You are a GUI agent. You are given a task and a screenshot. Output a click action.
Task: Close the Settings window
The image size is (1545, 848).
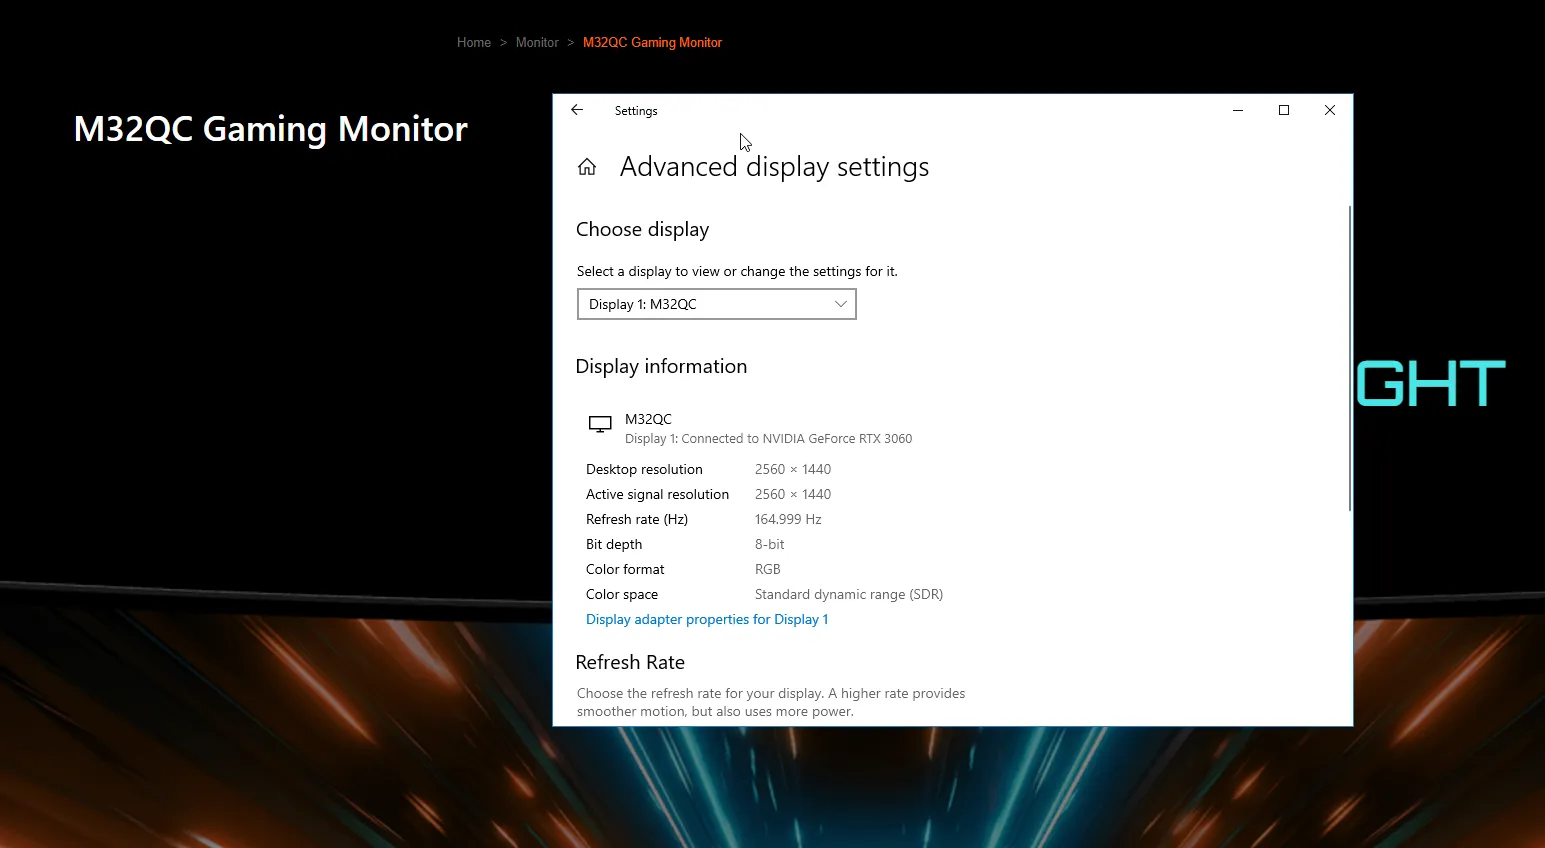click(x=1330, y=110)
